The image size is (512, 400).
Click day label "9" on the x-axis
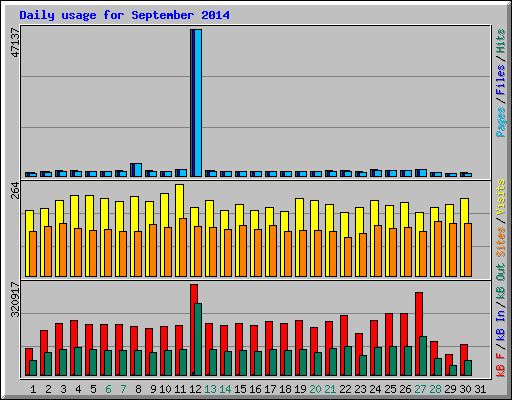[x=153, y=389]
